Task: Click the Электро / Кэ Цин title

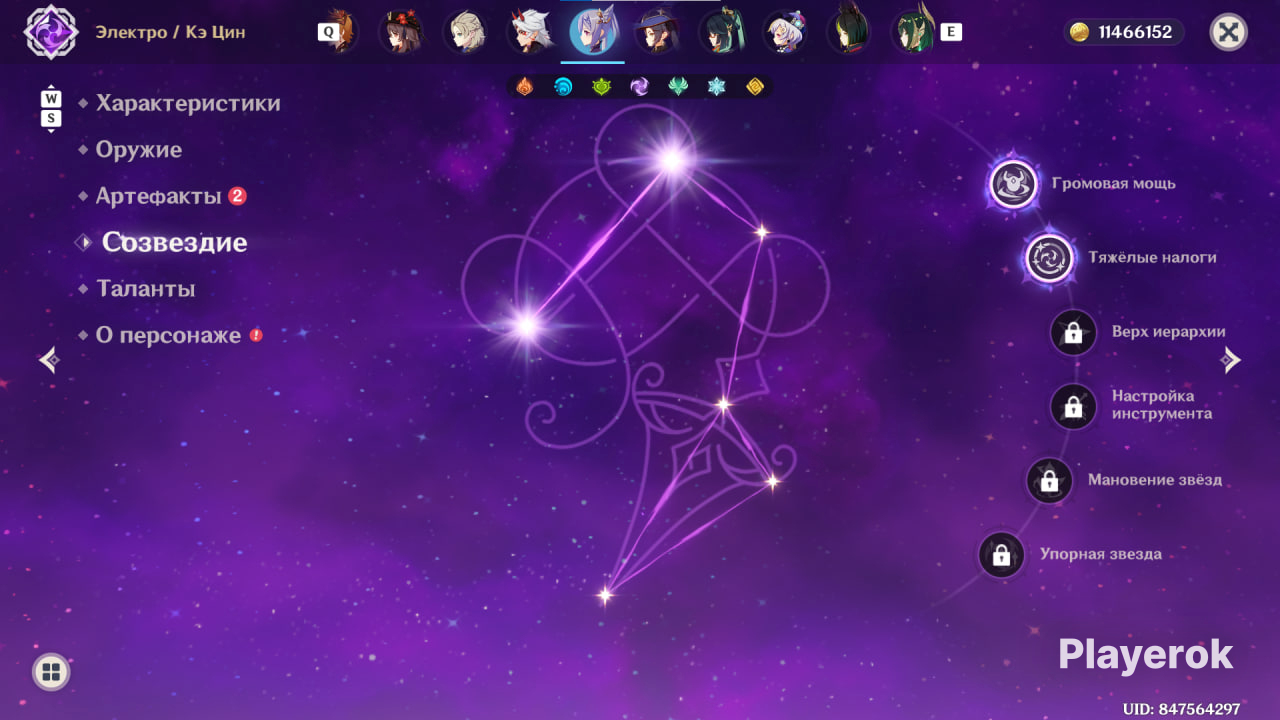Action: (x=171, y=32)
